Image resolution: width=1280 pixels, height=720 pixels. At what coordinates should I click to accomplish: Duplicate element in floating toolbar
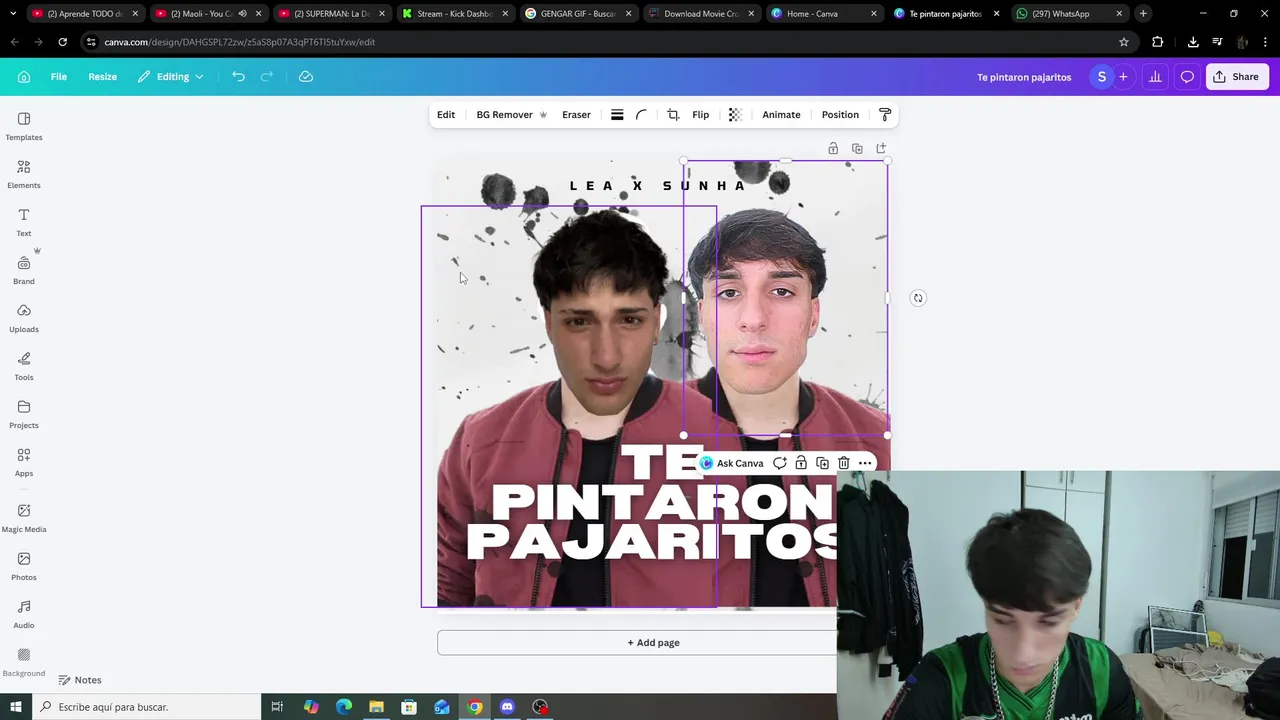[822, 463]
